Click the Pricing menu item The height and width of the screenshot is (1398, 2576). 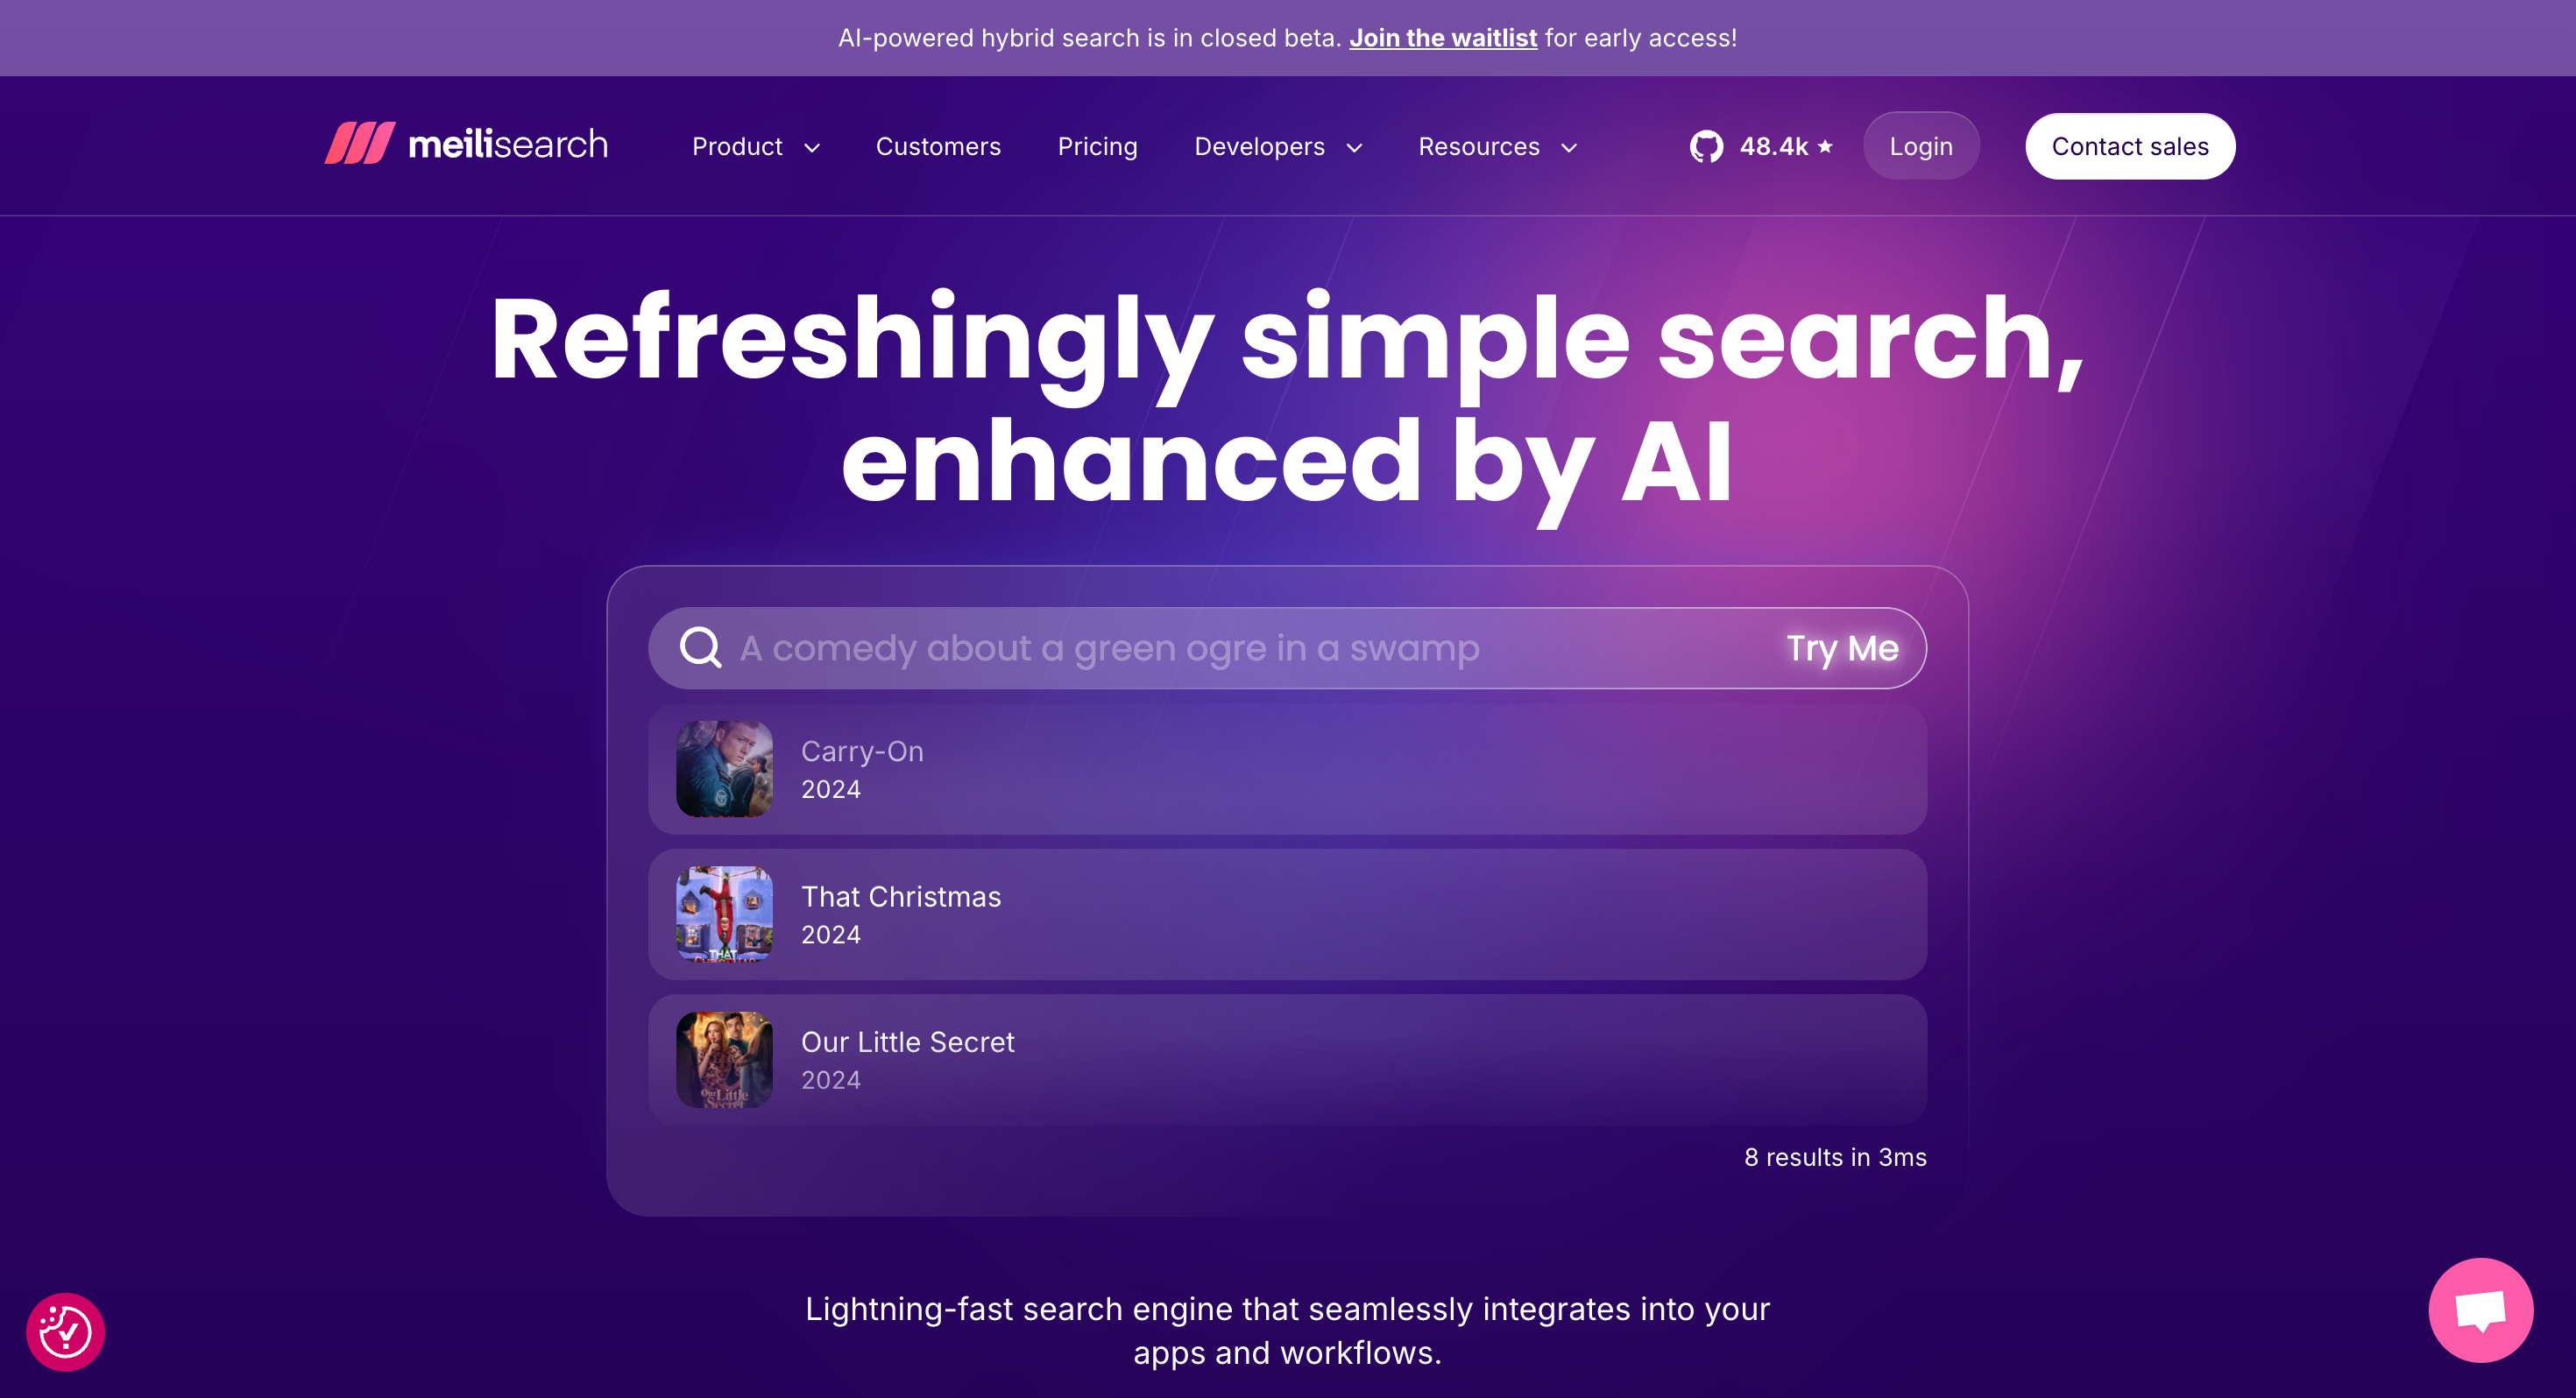(x=1099, y=146)
